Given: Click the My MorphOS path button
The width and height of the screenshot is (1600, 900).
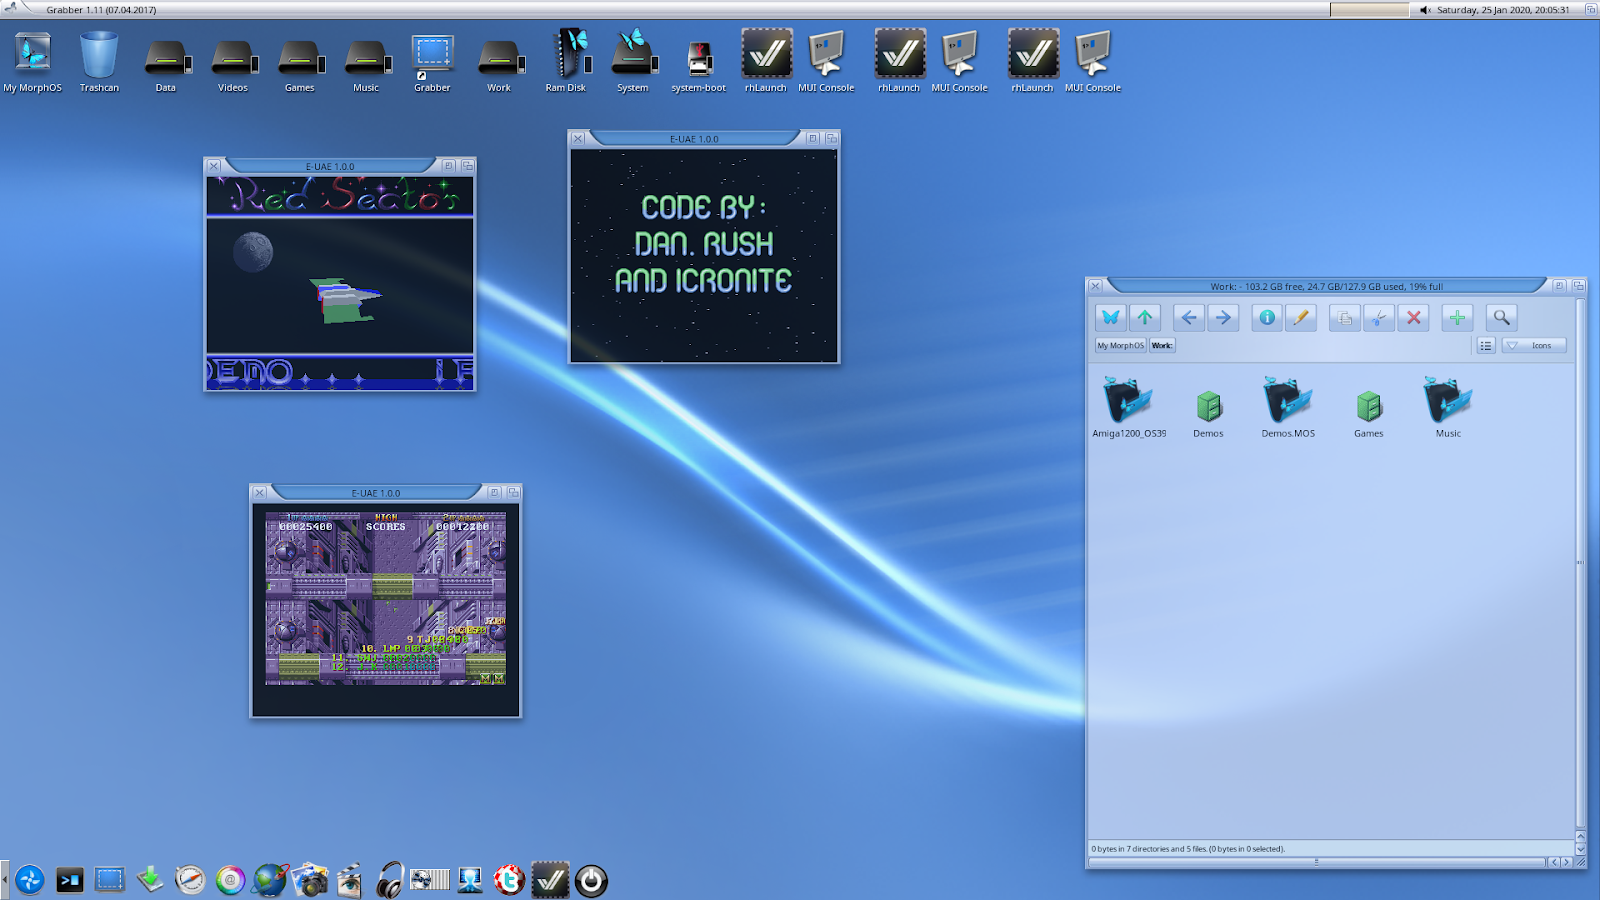Looking at the screenshot, I should [x=1120, y=345].
